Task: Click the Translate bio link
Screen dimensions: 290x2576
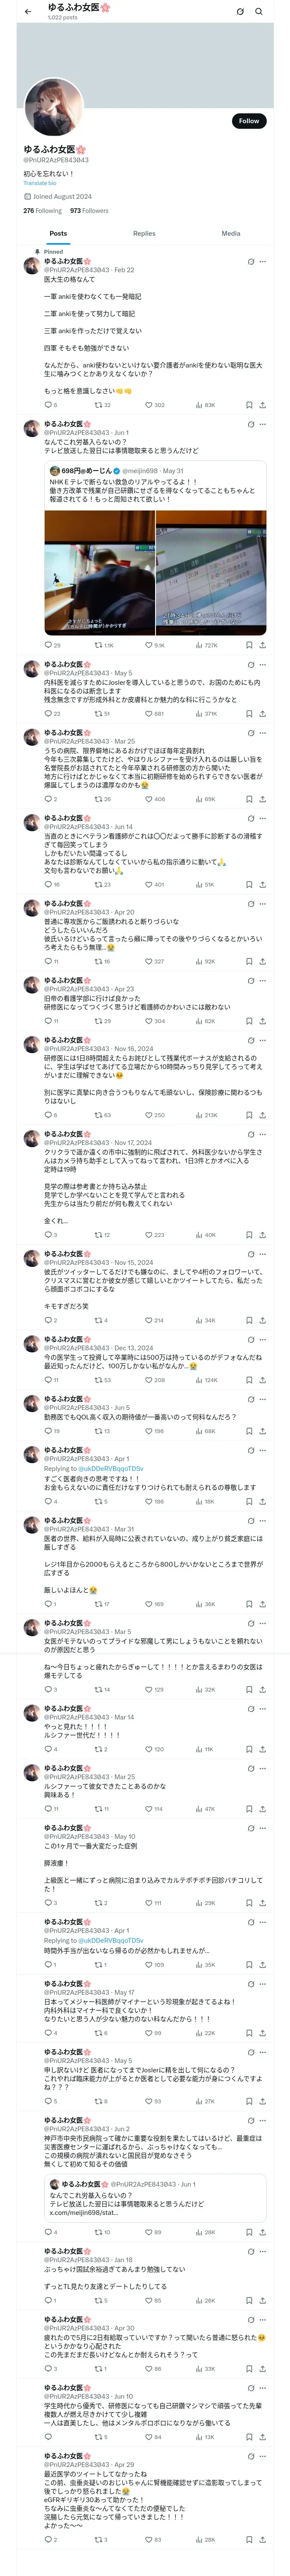Action: click(x=40, y=183)
